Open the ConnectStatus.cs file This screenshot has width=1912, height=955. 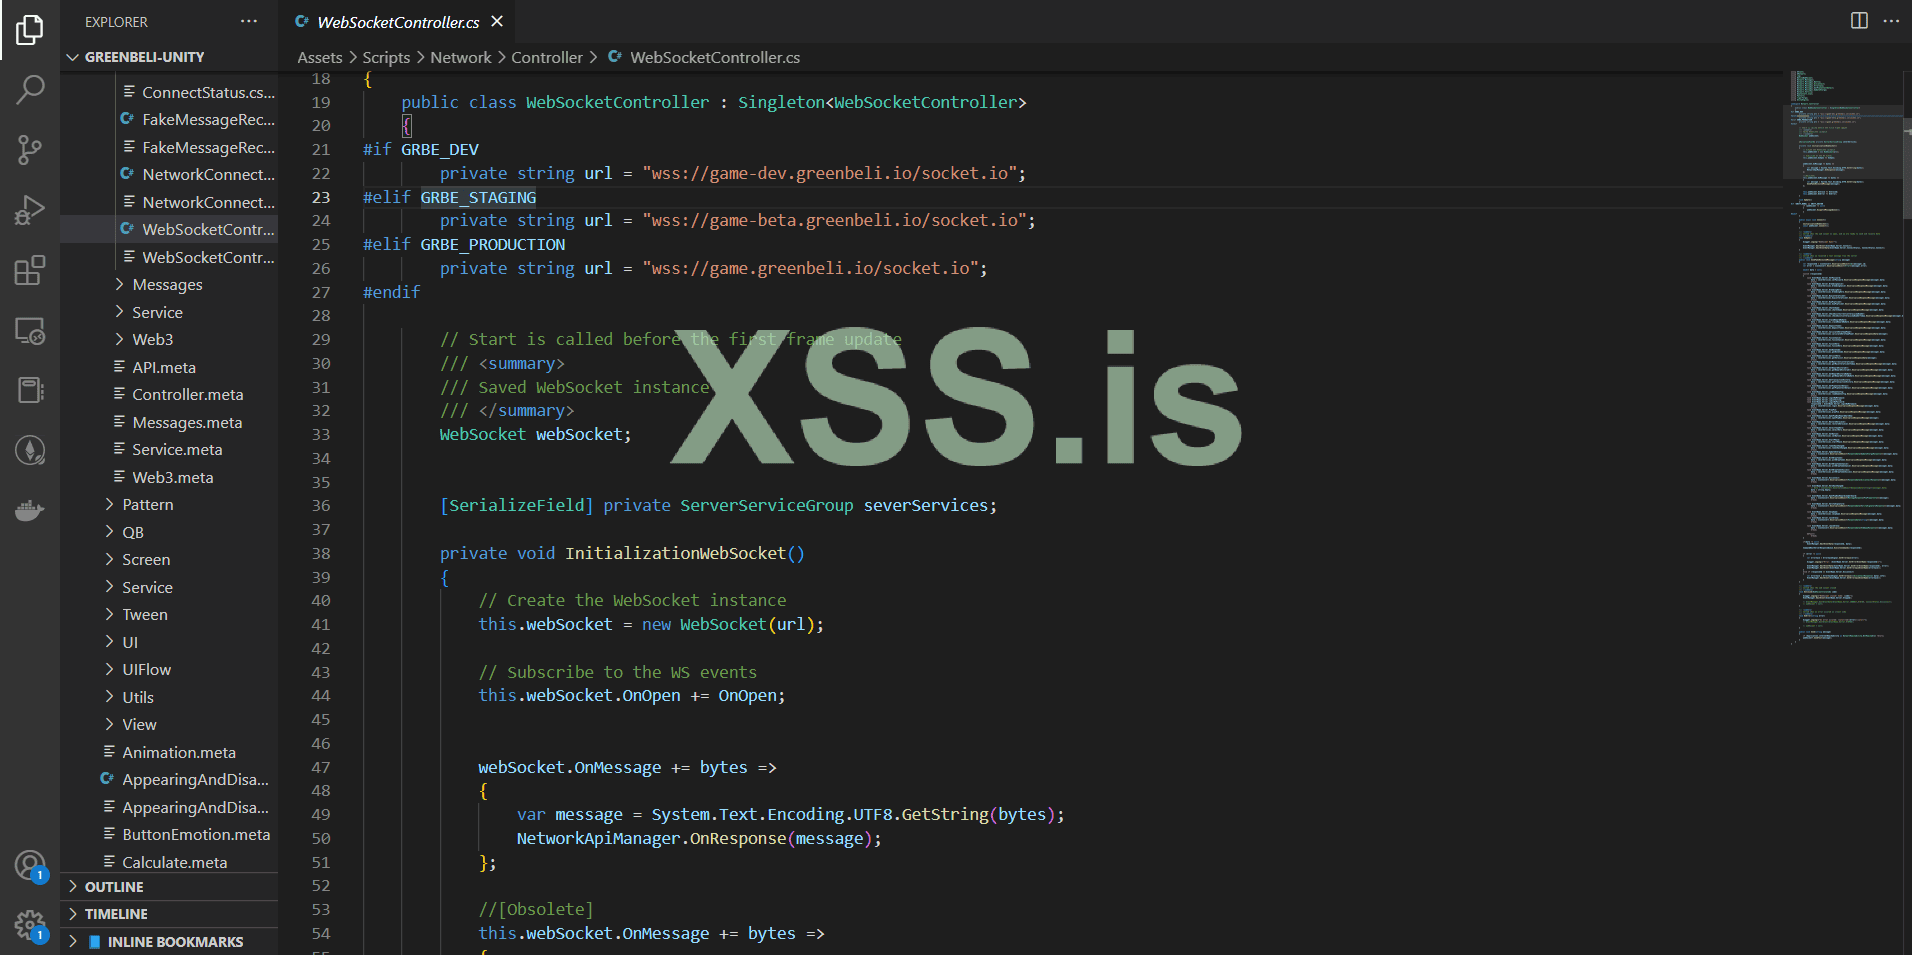tap(208, 92)
